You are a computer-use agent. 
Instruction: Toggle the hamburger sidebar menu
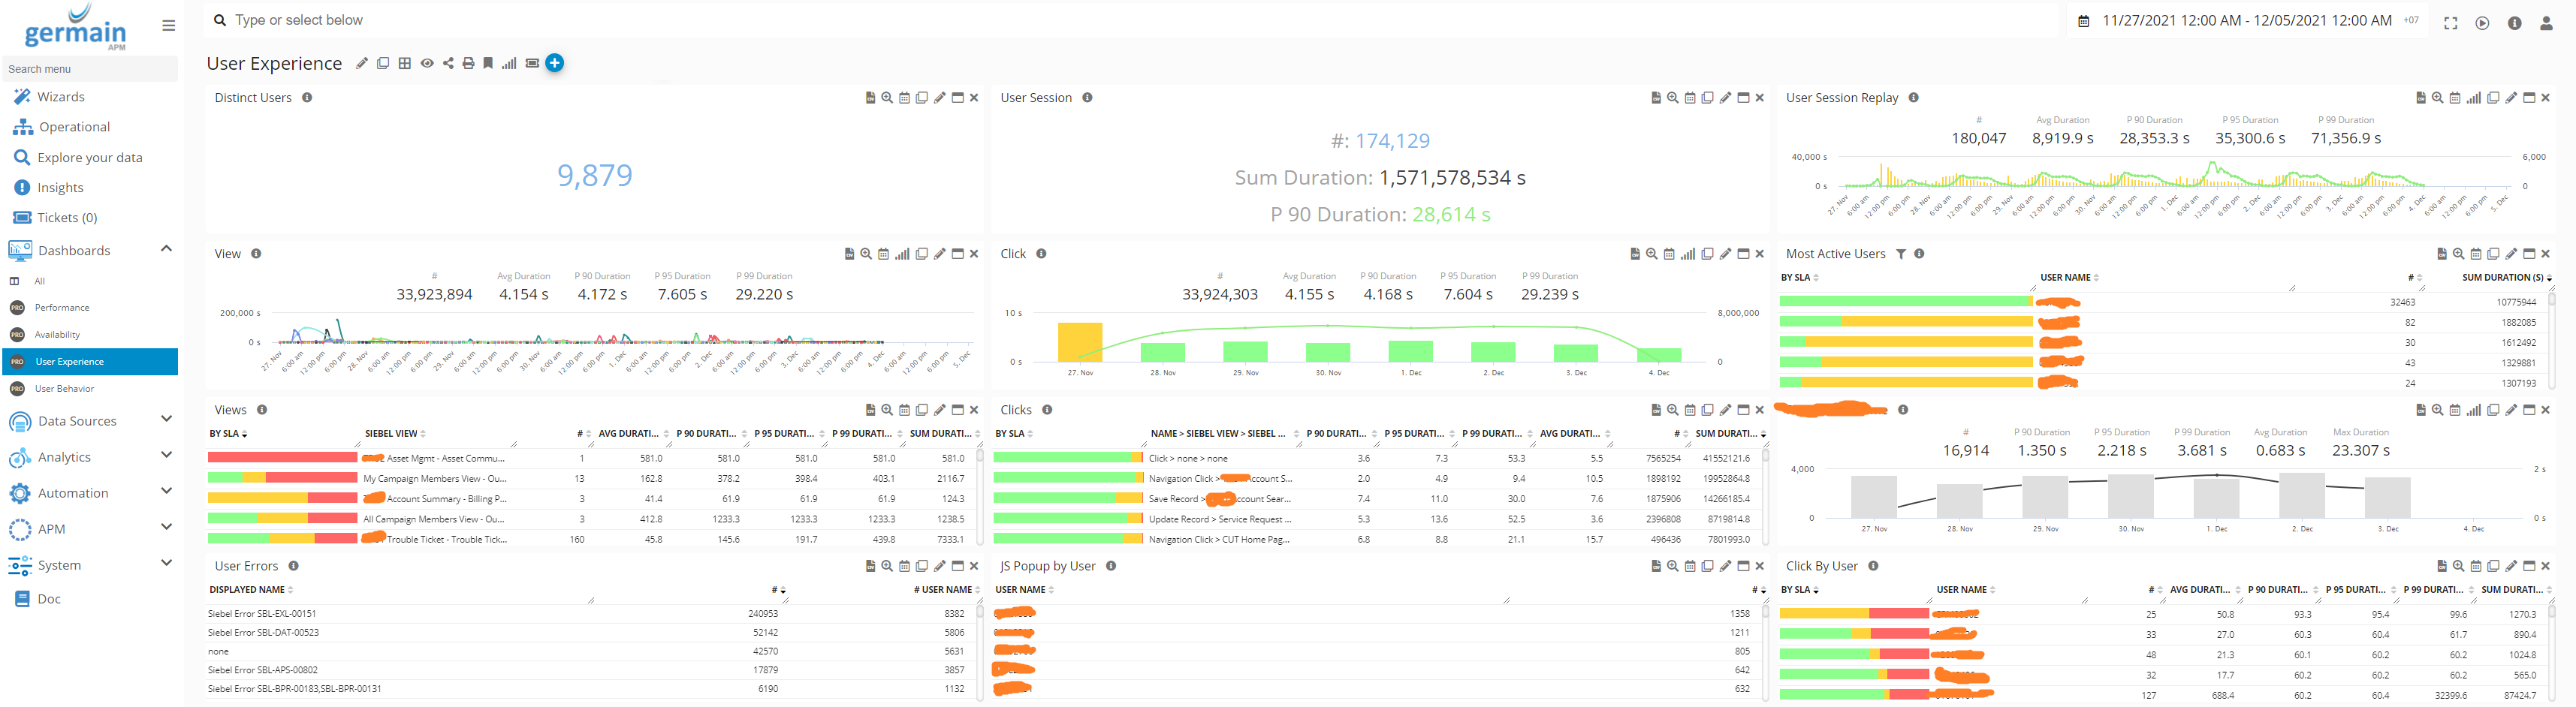click(x=168, y=26)
